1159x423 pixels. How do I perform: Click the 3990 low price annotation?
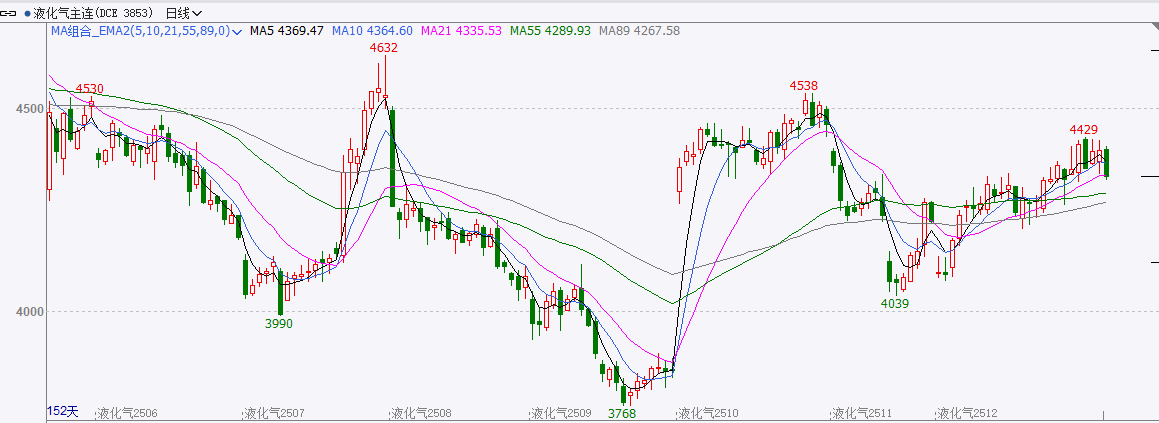(278, 324)
